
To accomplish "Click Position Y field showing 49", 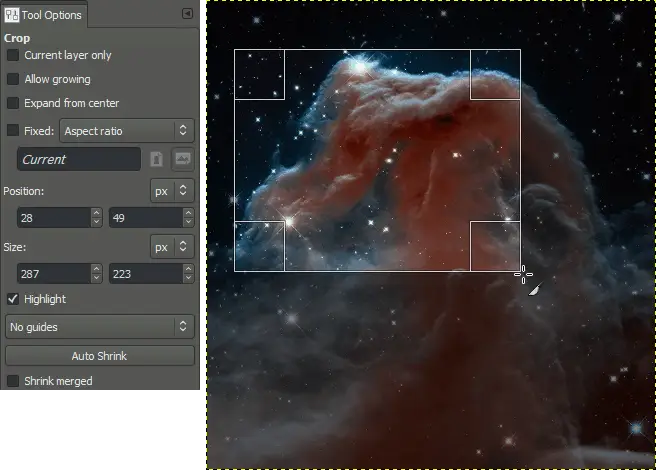I will [146, 218].
